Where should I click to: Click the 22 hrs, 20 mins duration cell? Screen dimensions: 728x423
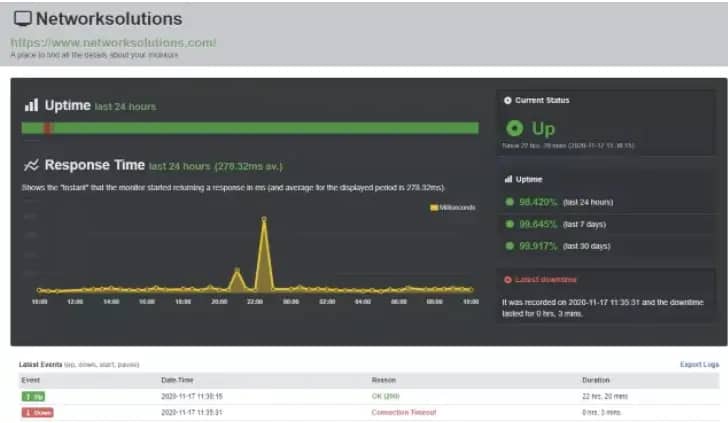(x=605, y=397)
